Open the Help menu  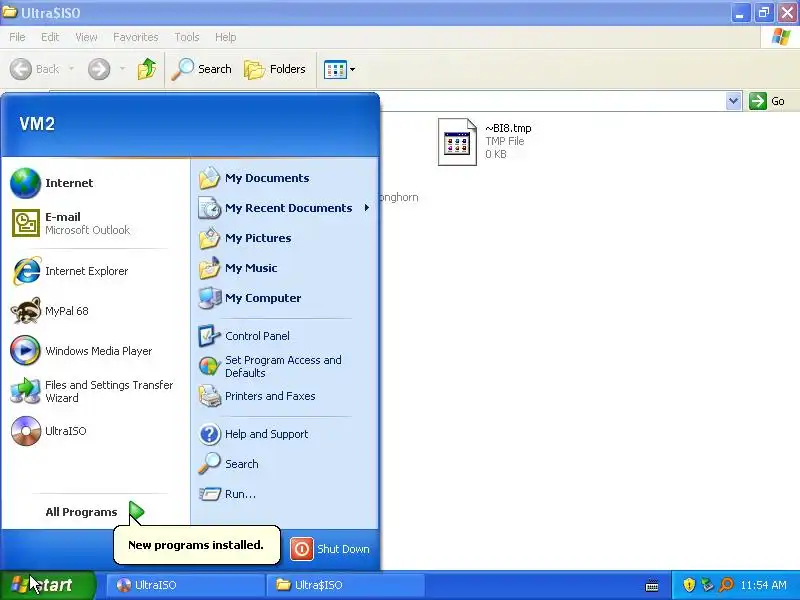(x=225, y=37)
